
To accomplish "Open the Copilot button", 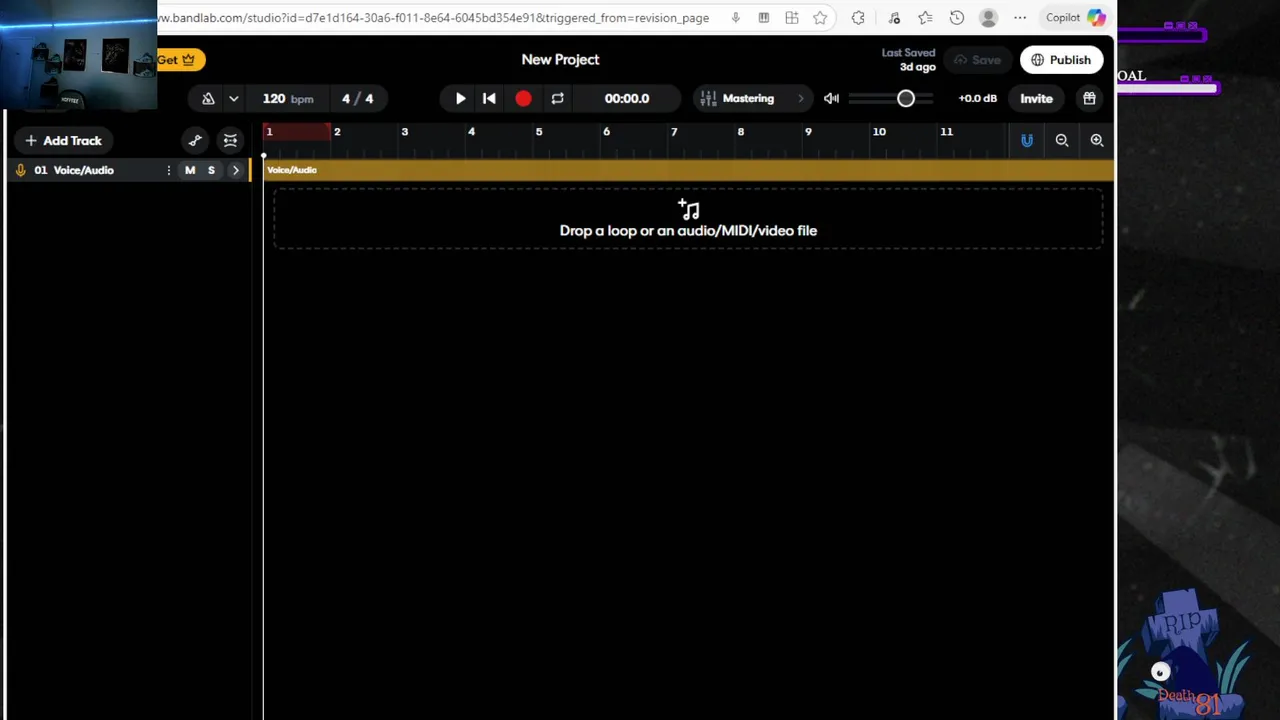I will [x=1076, y=18].
